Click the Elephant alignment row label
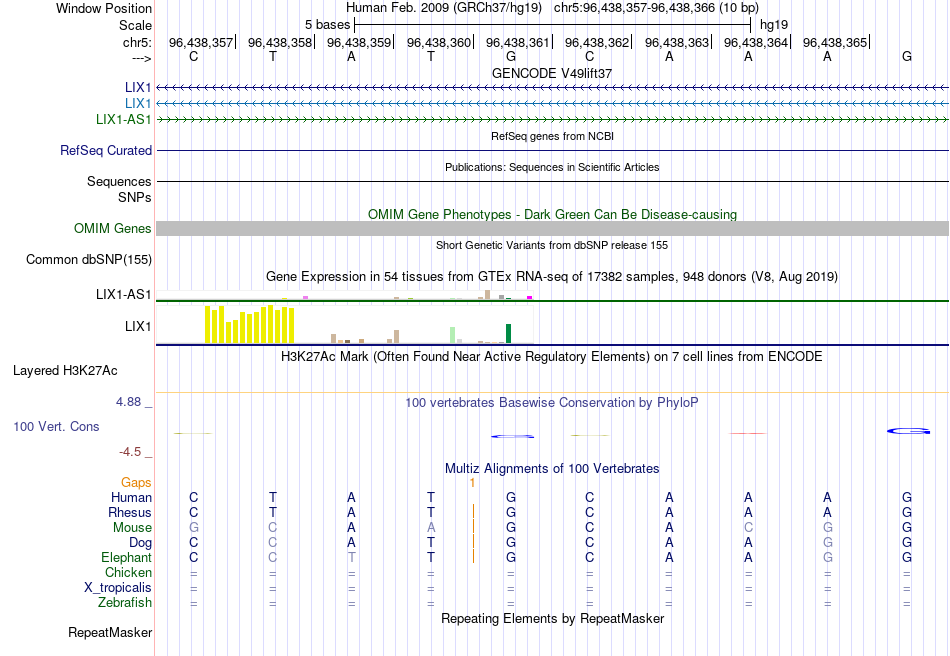The width and height of the screenshot is (950, 656). point(127,557)
